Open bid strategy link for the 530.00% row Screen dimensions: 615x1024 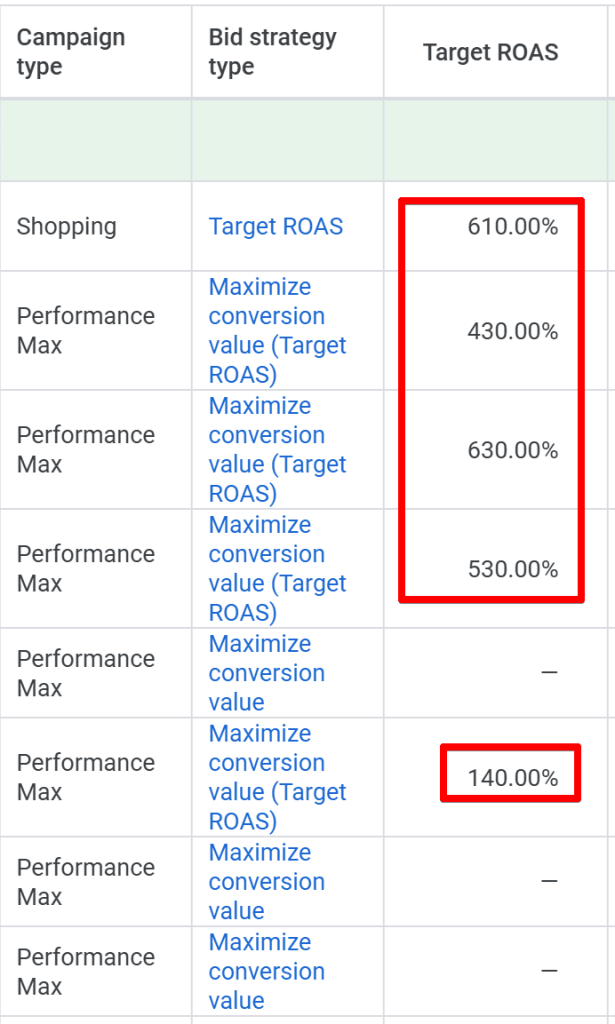click(x=277, y=569)
